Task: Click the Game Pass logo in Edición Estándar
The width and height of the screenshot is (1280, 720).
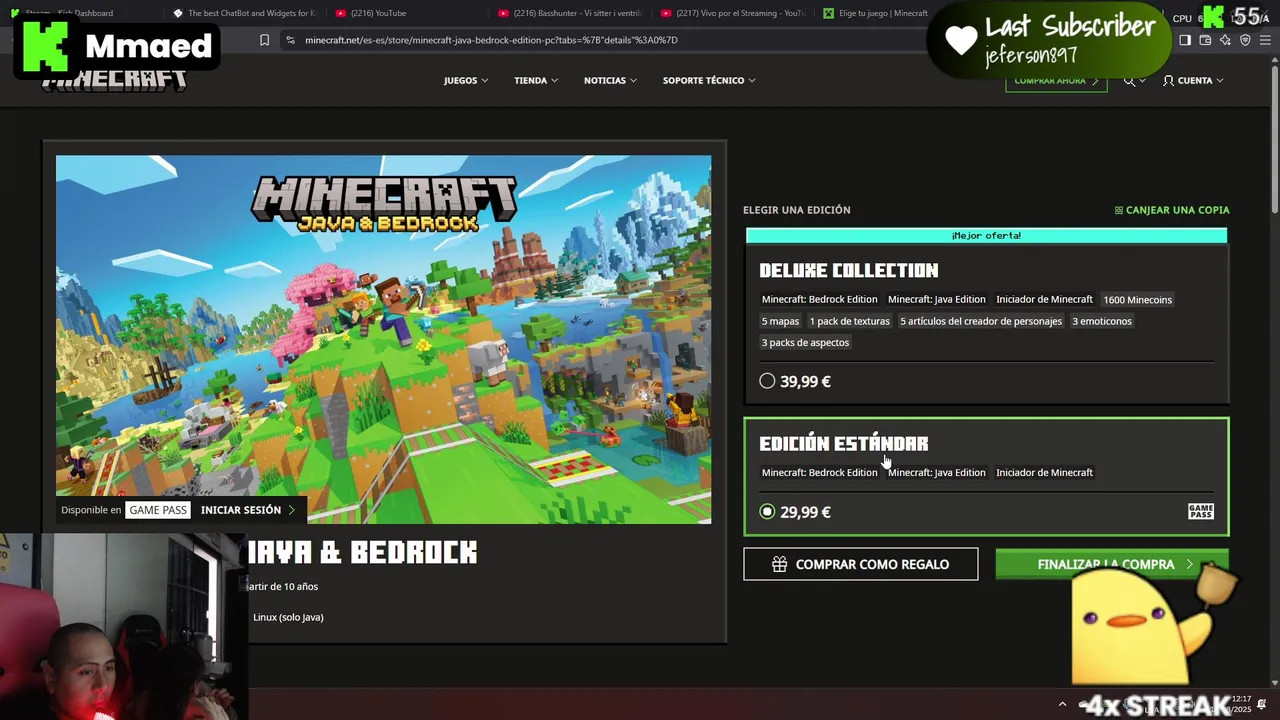Action: [1200, 511]
